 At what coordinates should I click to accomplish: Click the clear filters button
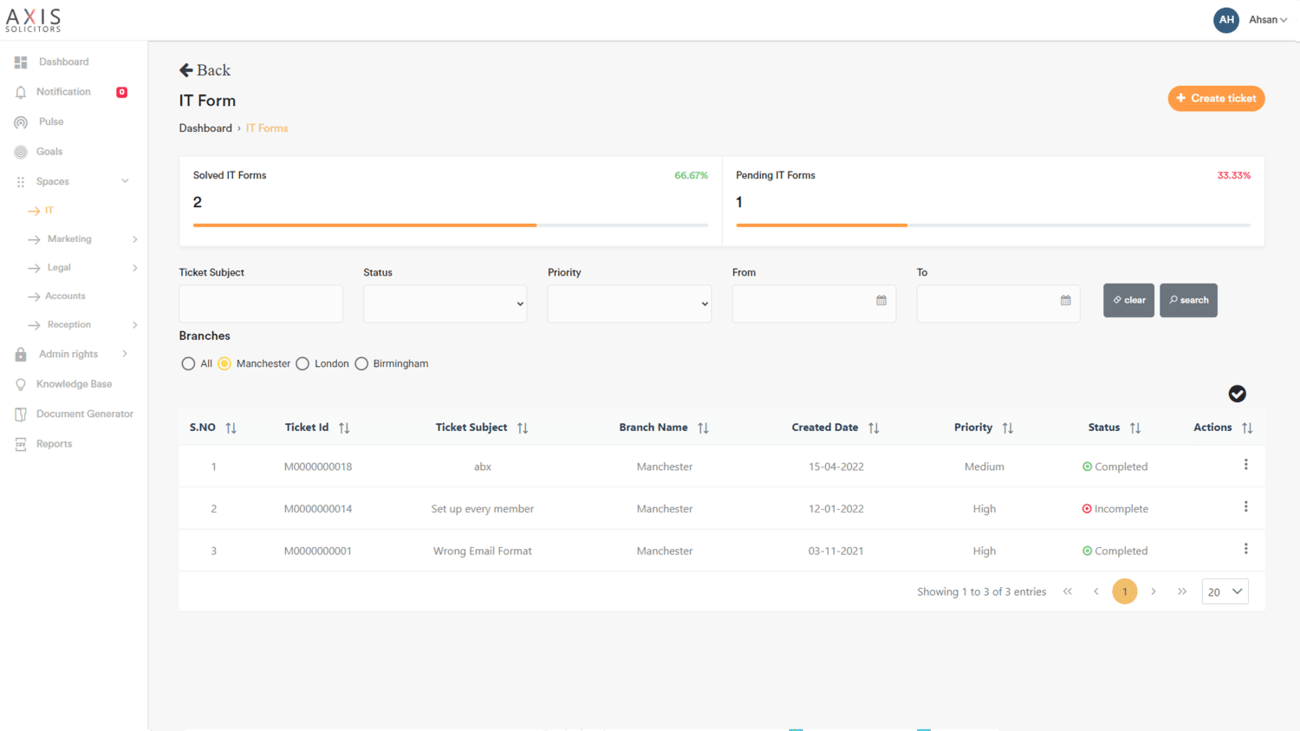[x=1129, y=300]
